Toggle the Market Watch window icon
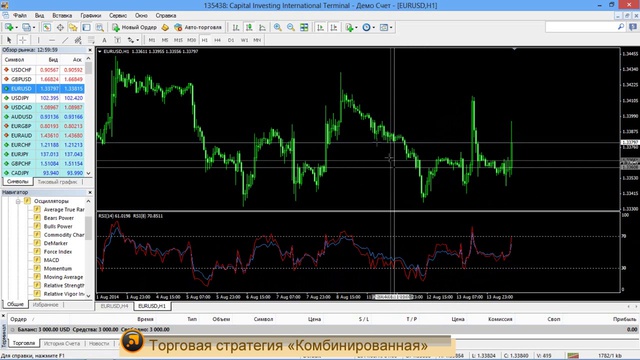The width and height of the screenshot is (640, 360). 47,27
